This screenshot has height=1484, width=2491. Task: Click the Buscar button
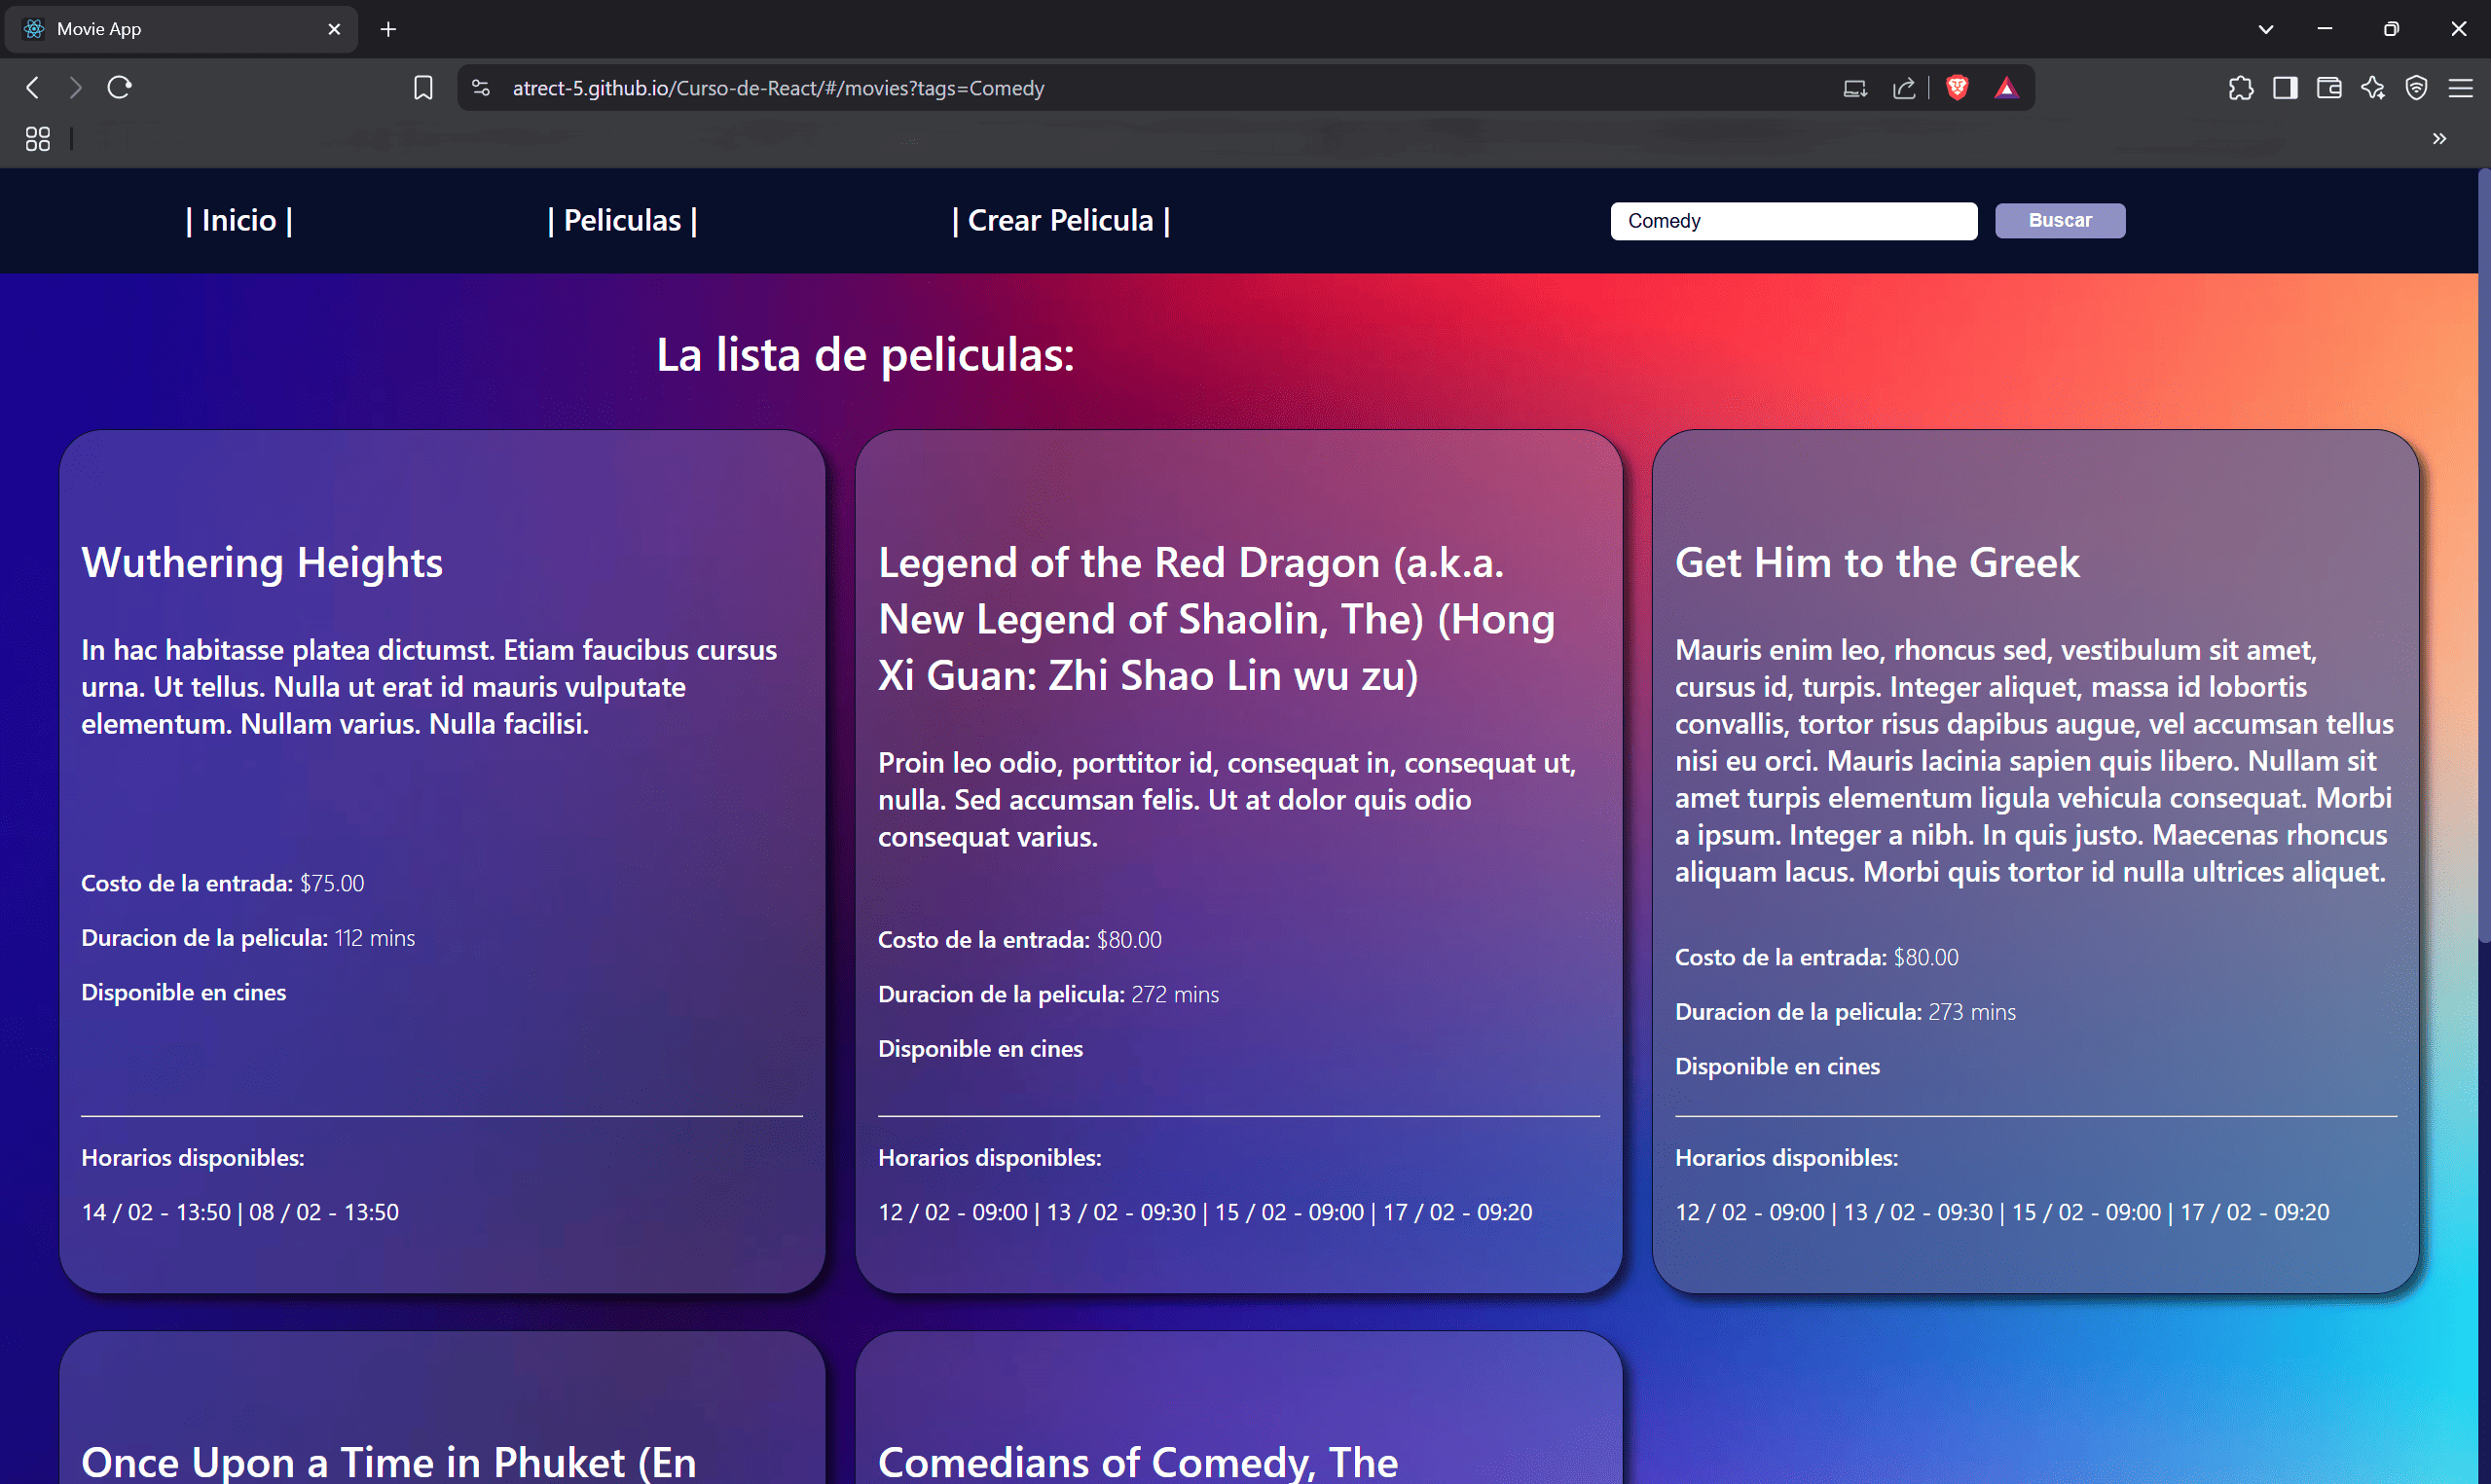(x=2060, y=220)
